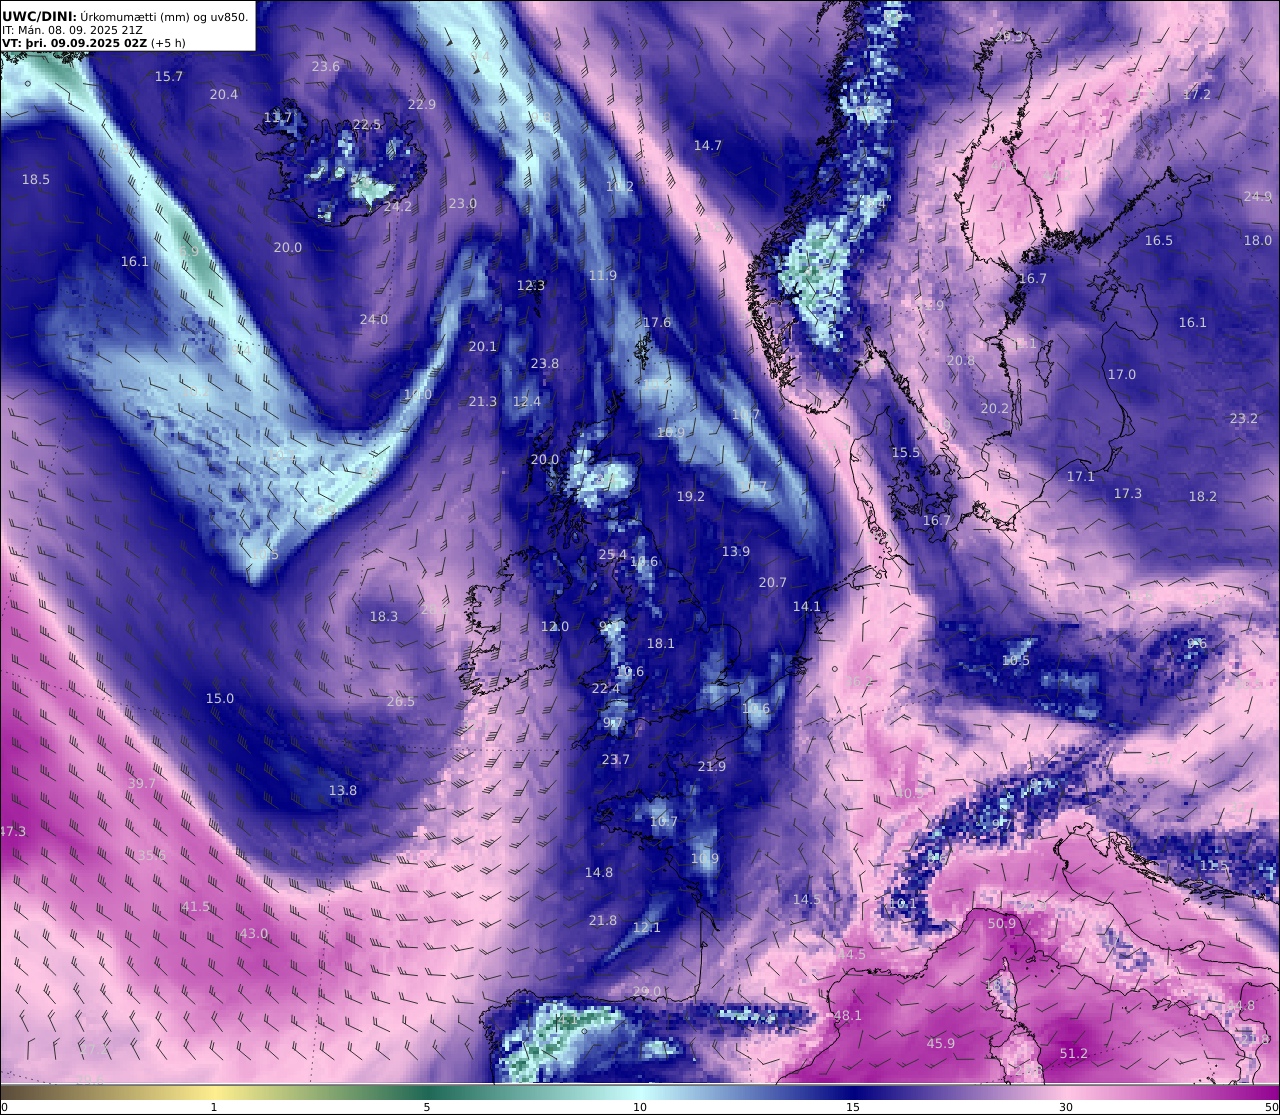This screenshot has height=1115, width=1280.
Task: Click the IT: Mán. 08. 09. 2025 21Z line
Action: click(72, 30)
